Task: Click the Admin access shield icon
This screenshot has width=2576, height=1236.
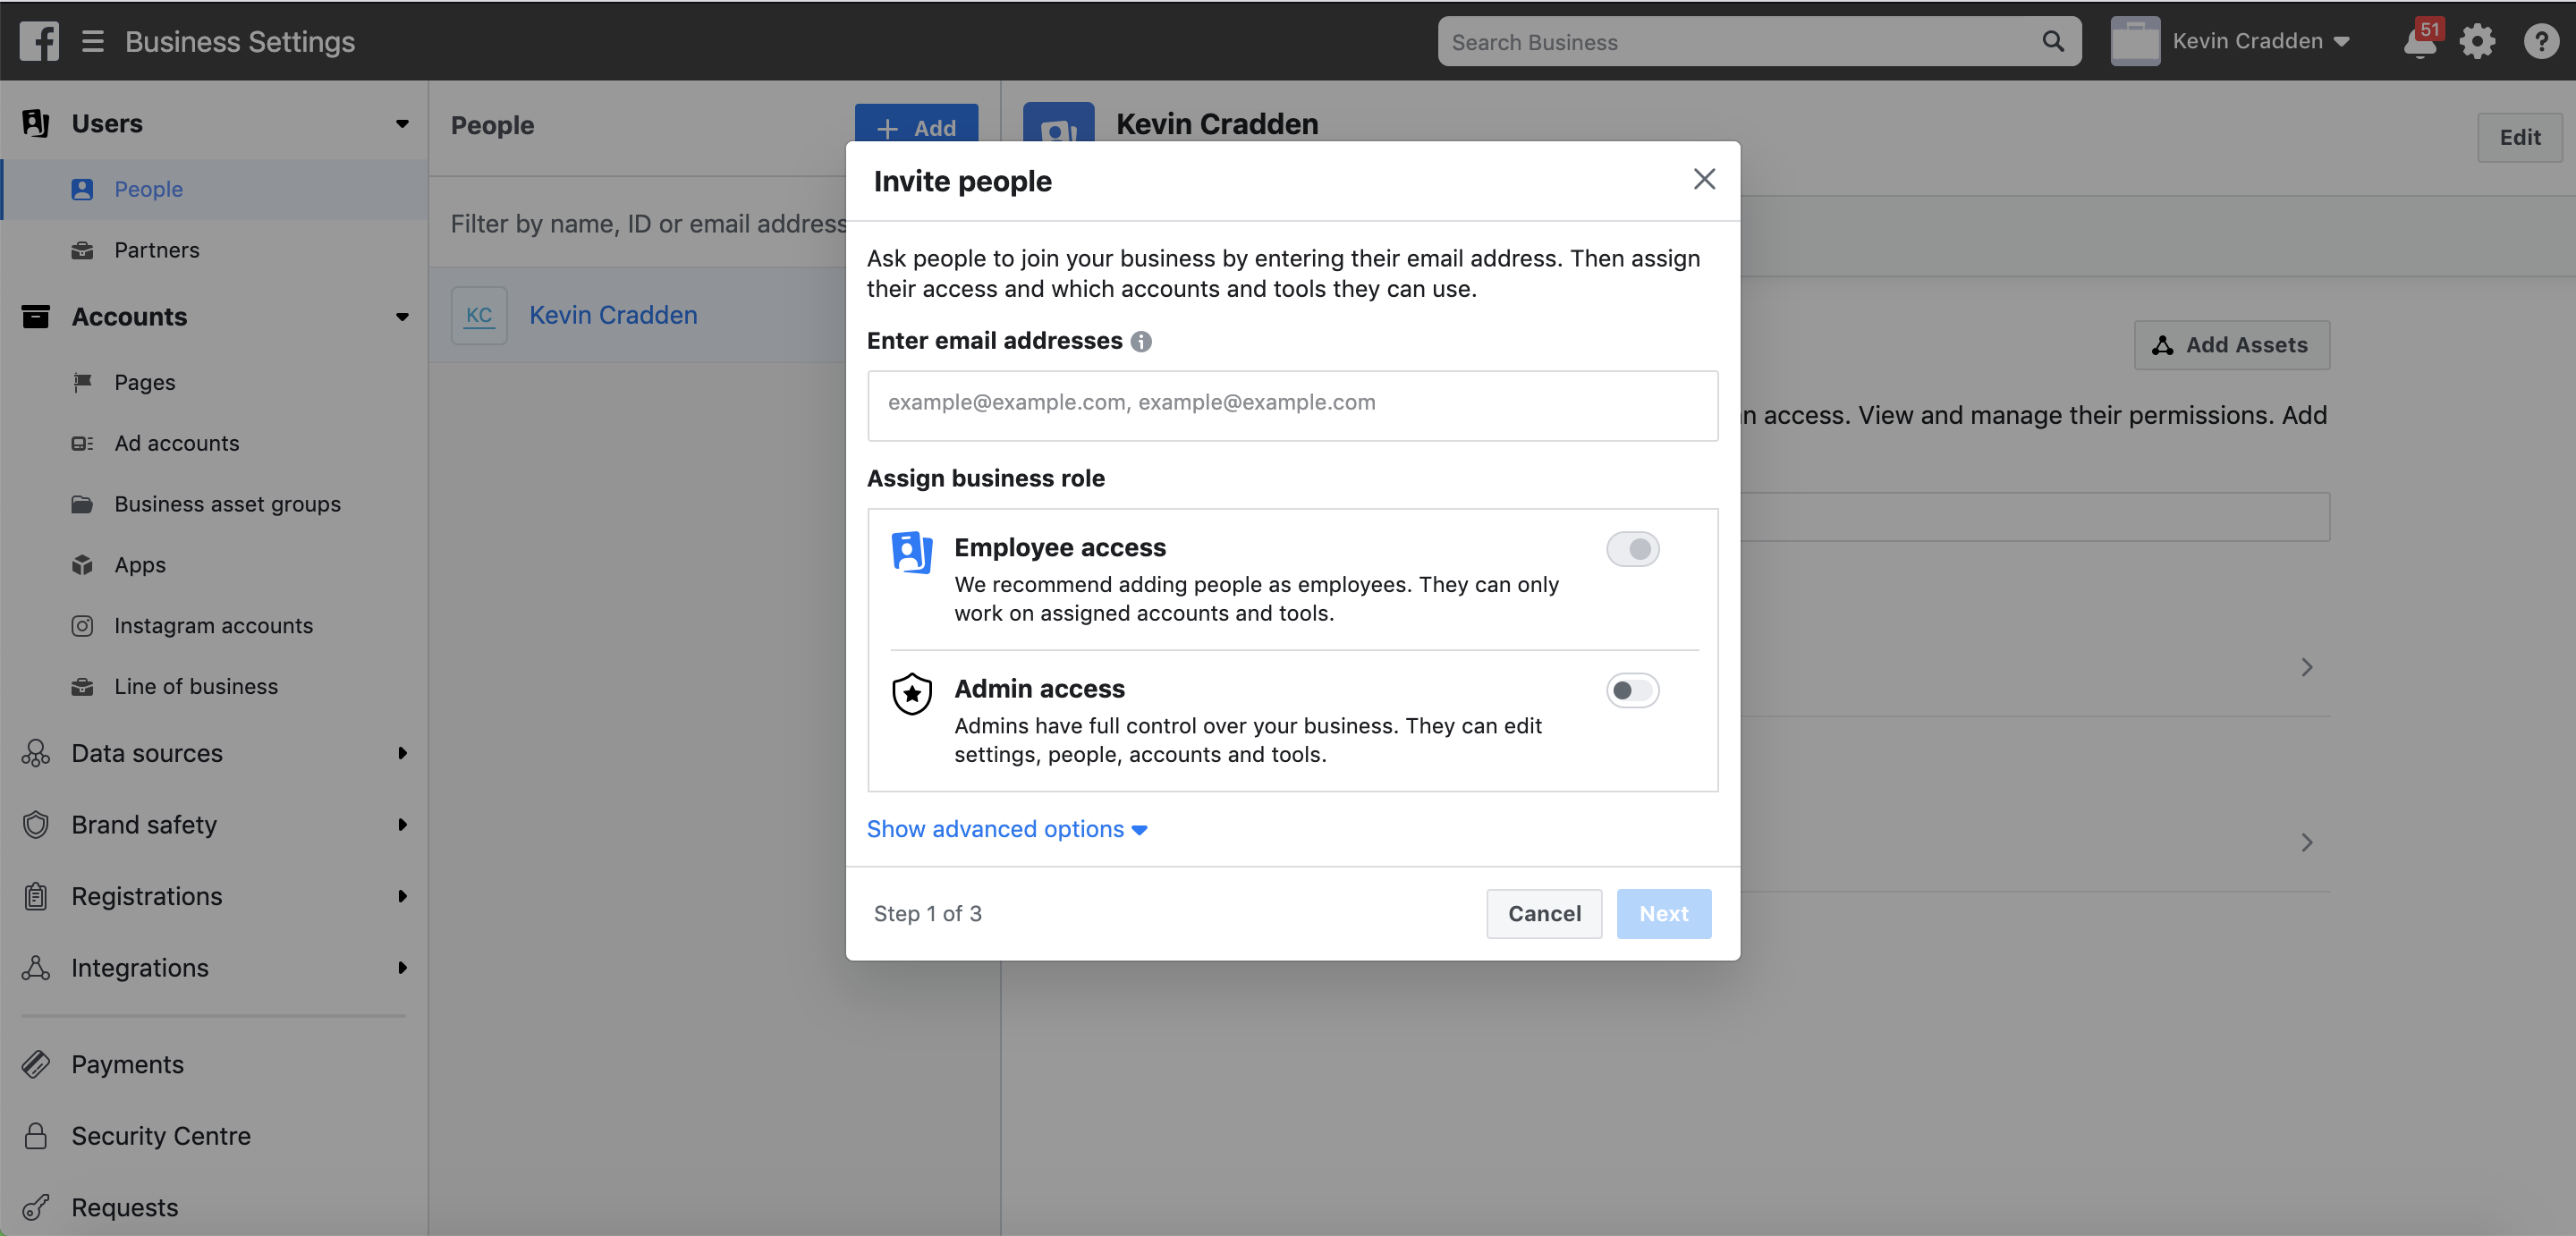Action: tap(912, 693)
